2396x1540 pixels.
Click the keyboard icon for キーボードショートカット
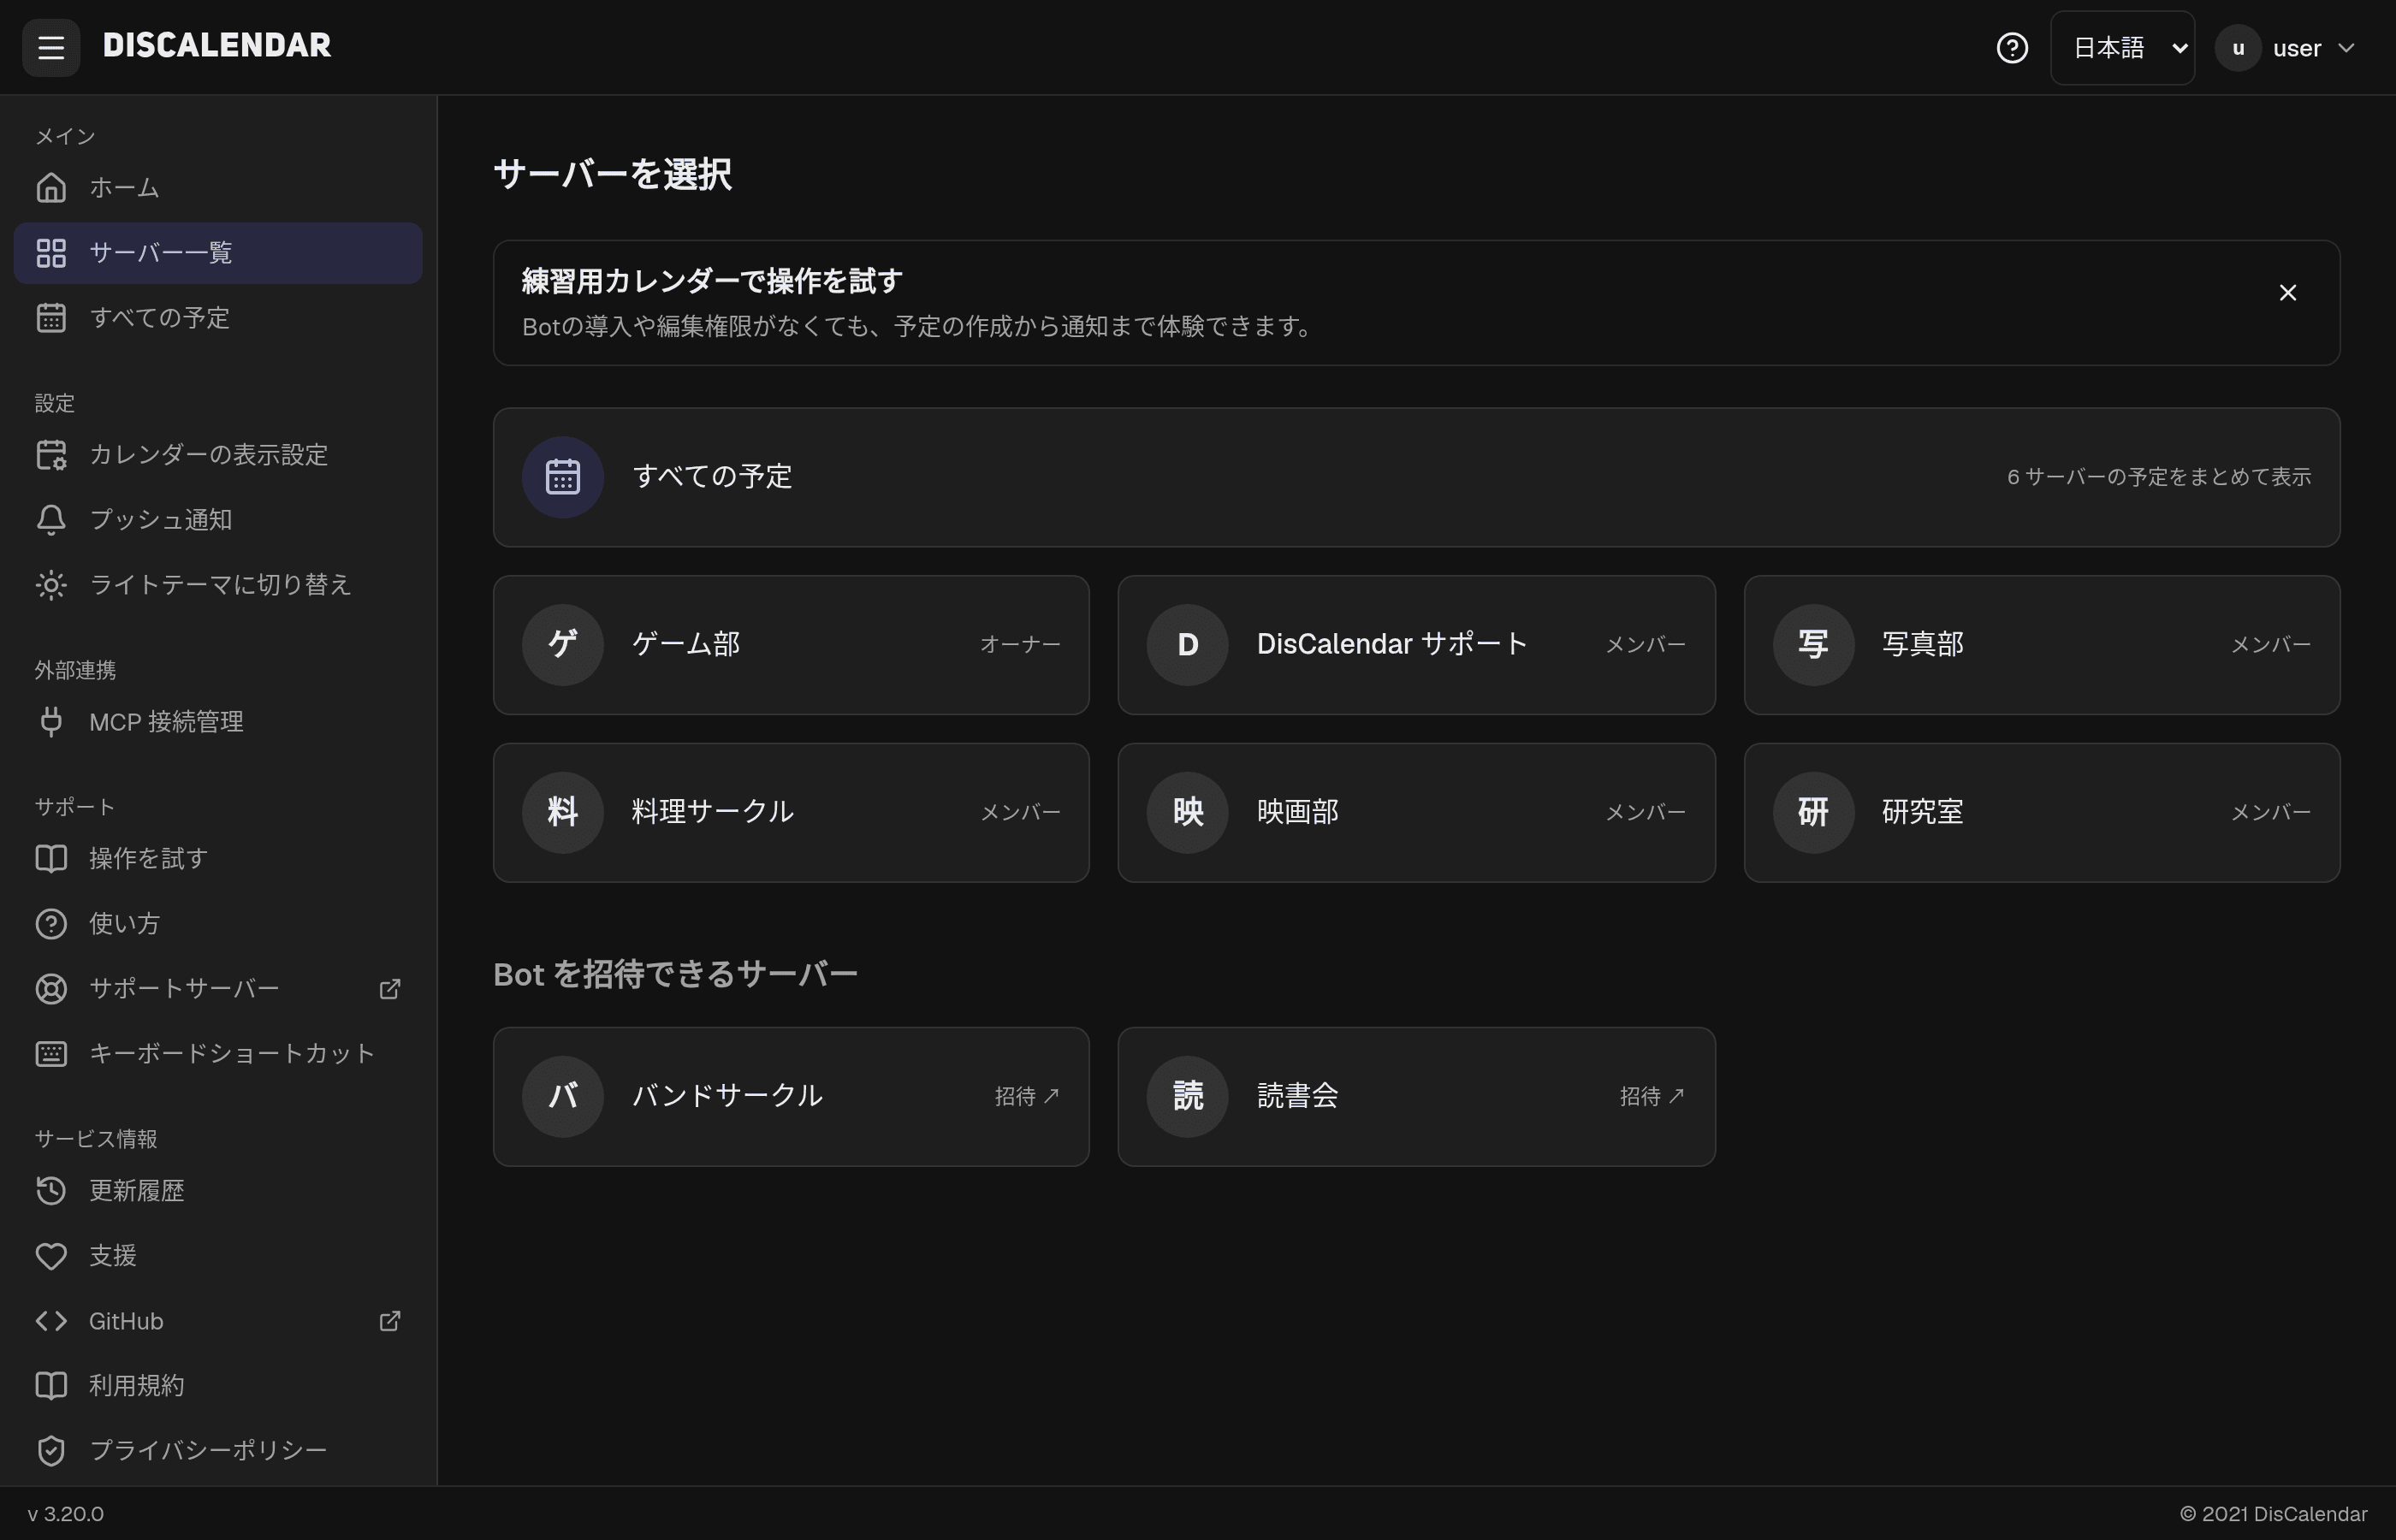[x=51, y=1054]
